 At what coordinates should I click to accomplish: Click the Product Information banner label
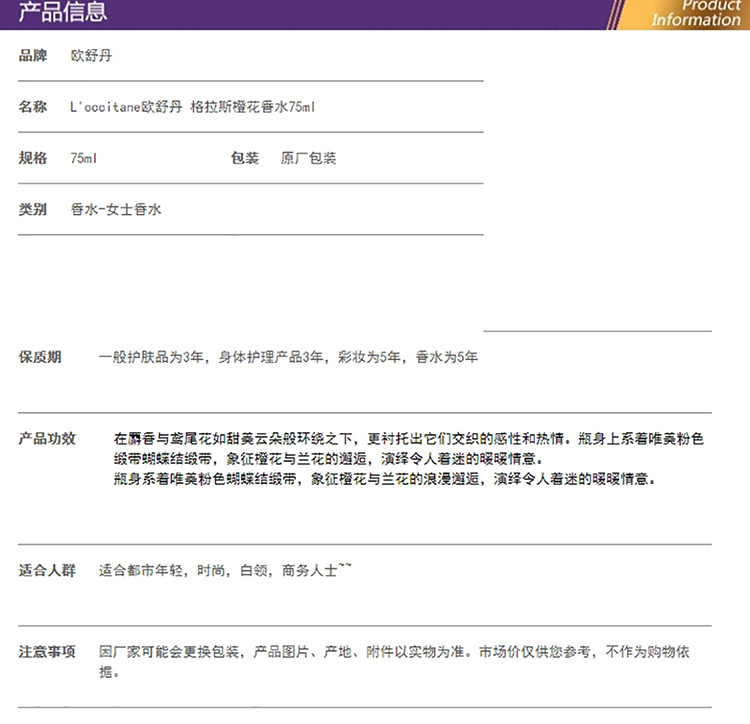[696, 13]
